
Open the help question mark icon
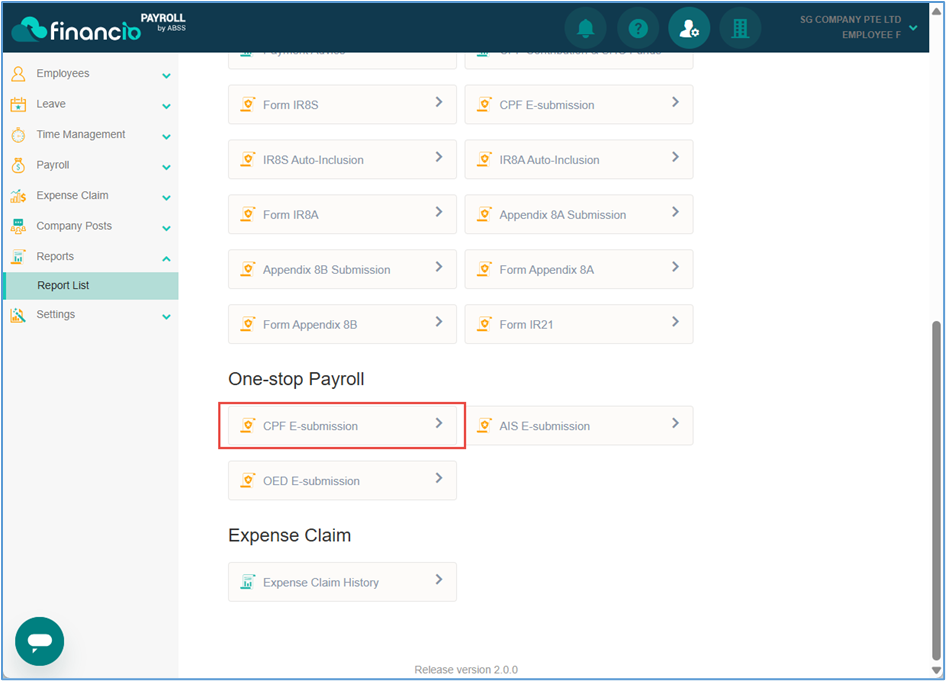click(638, 28)
